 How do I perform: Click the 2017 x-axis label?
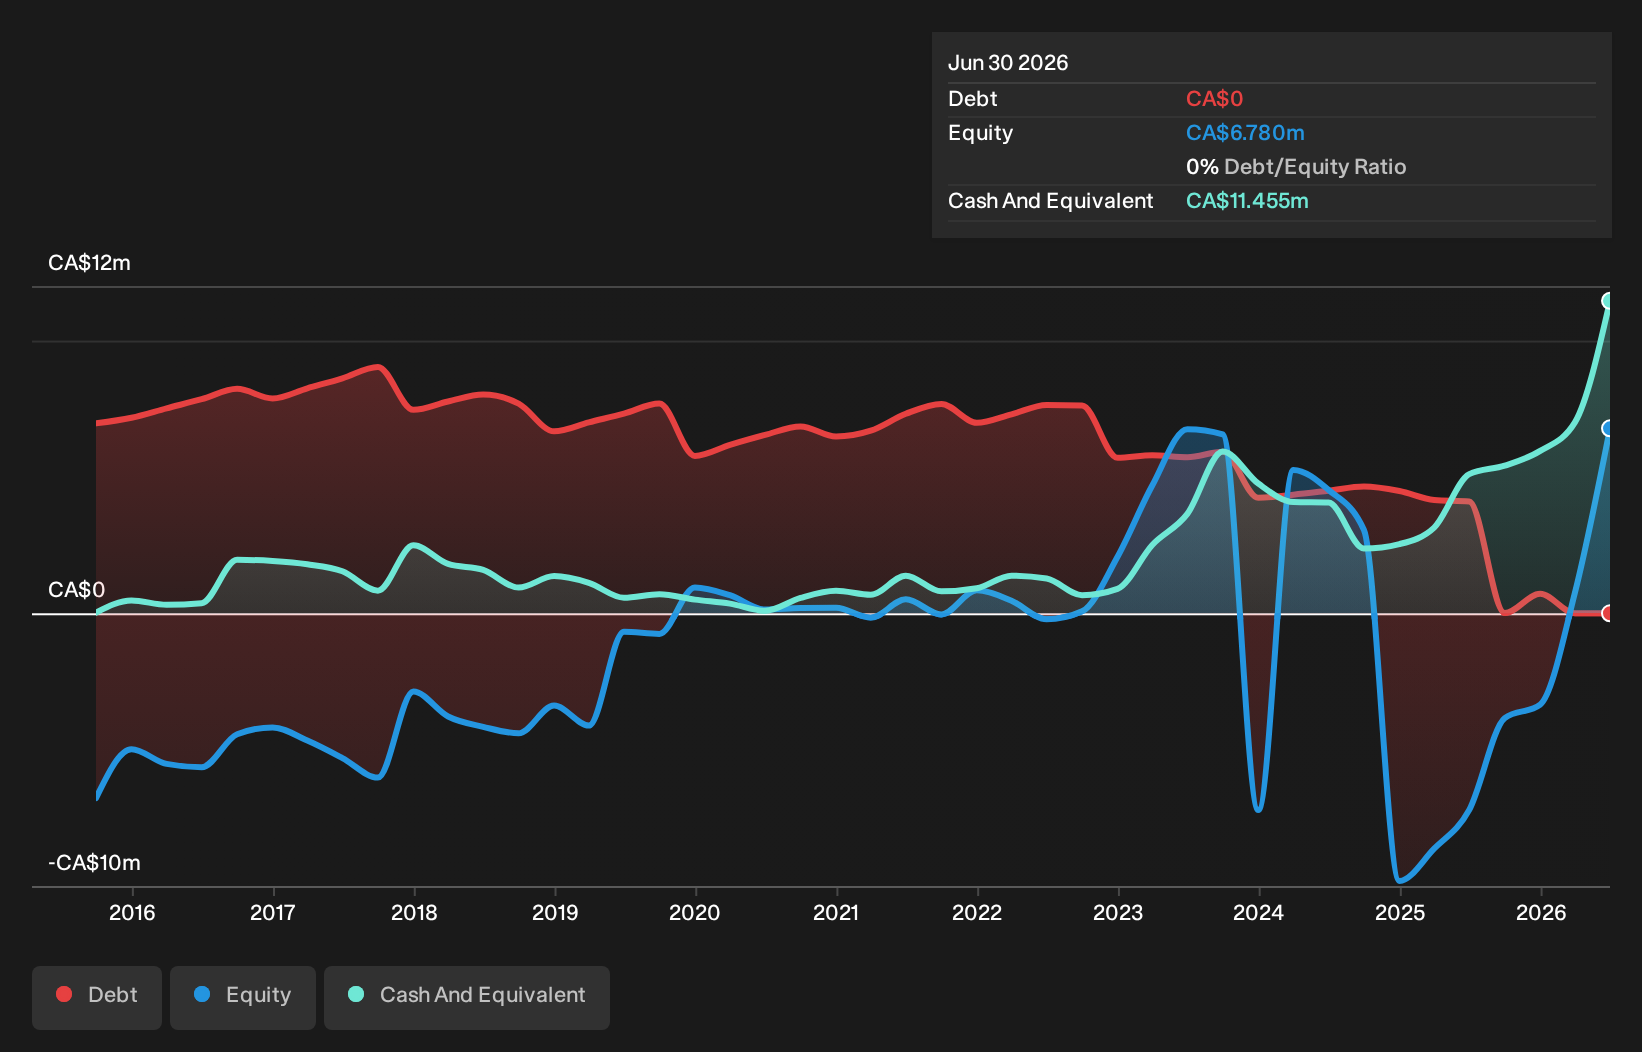273,912
